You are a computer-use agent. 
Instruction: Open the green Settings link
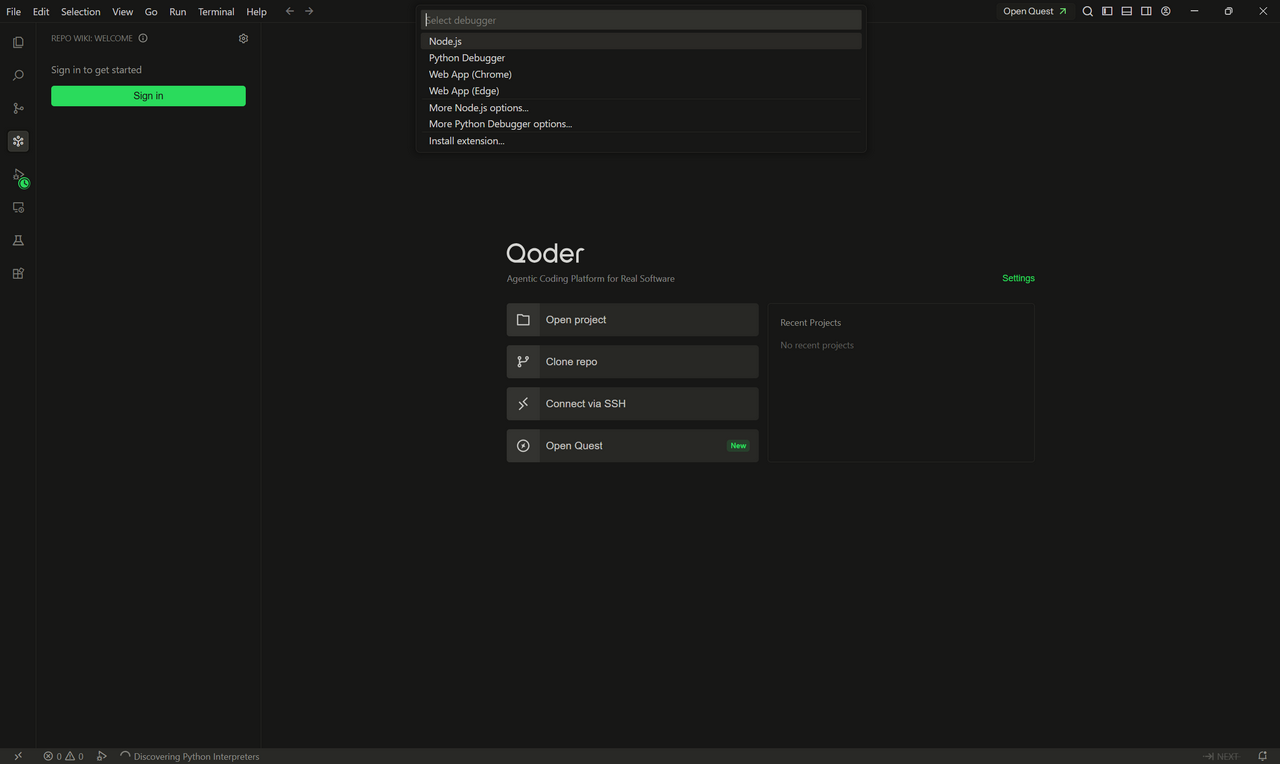coord(1018,278)
